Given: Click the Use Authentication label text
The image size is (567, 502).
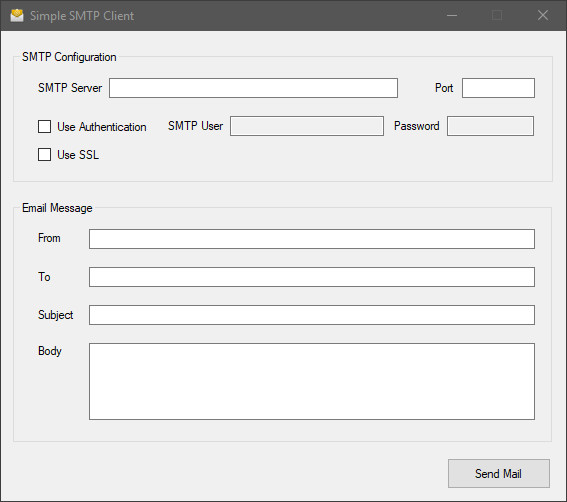Looking at the screenshot, I should [102, 127].
